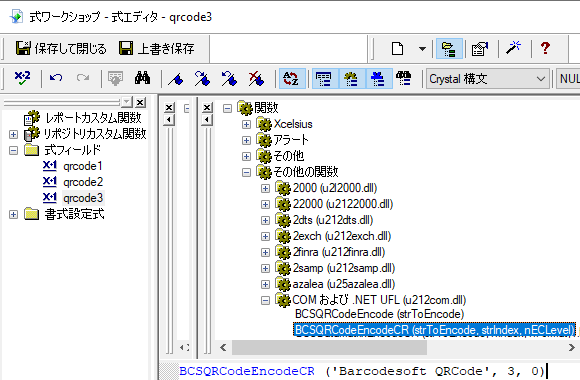Create new formula with the blank page icon
The width and height of the screenshot is (580, 380).
tap(397, 48)
